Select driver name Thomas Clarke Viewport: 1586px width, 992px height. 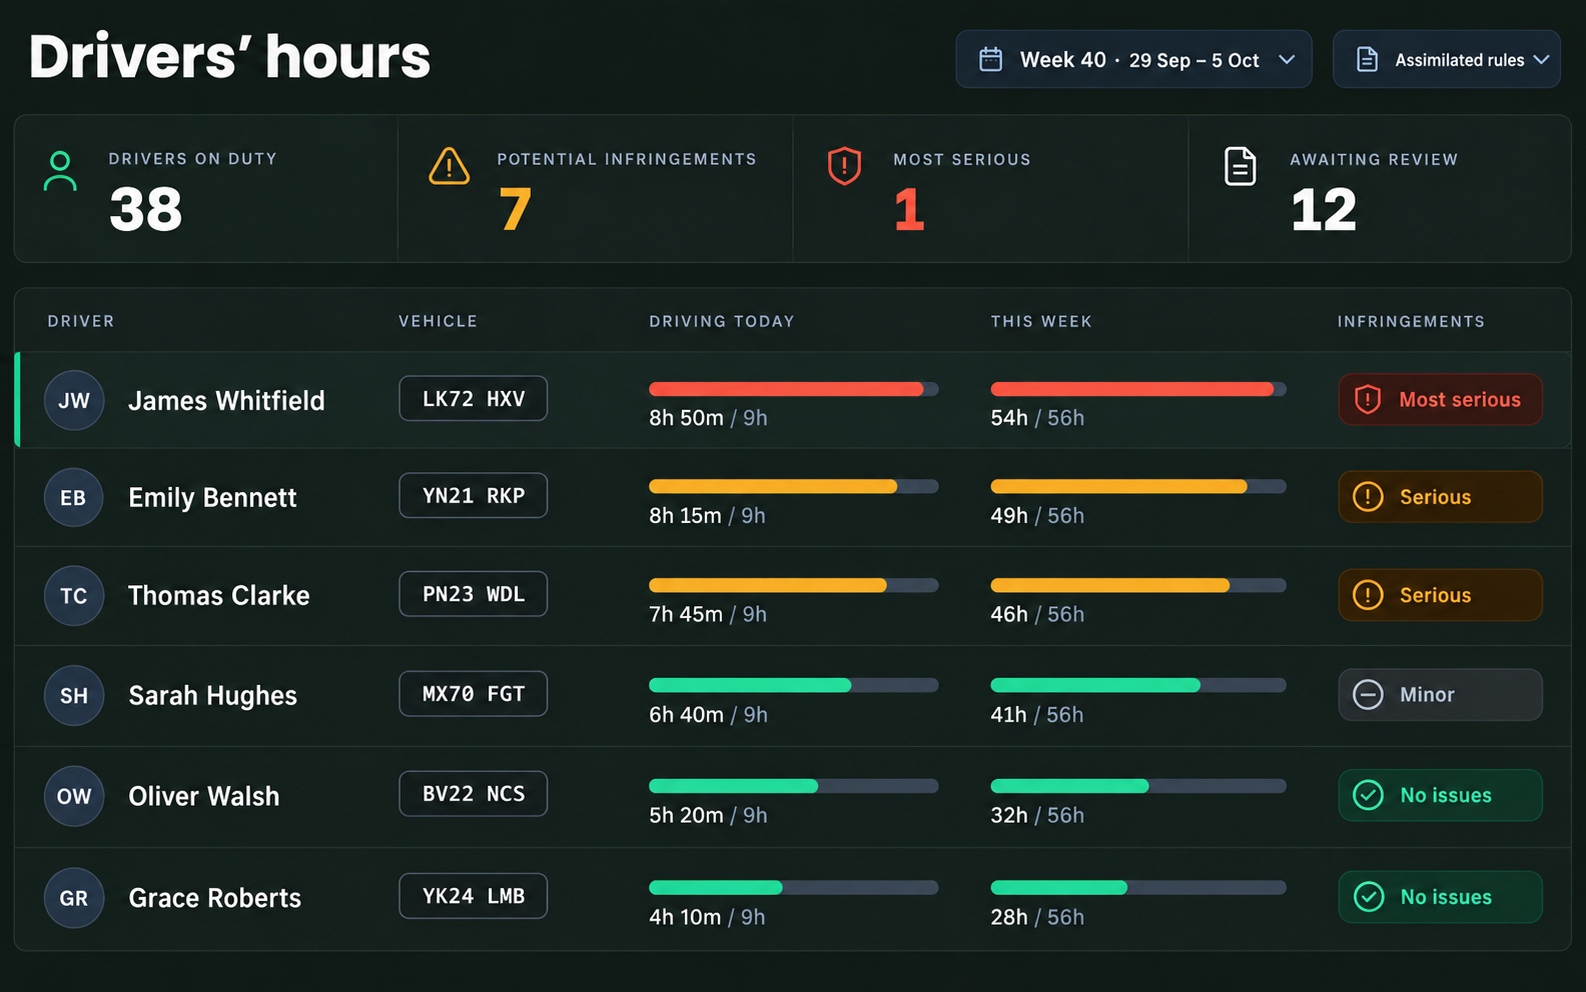coord(219,596)
